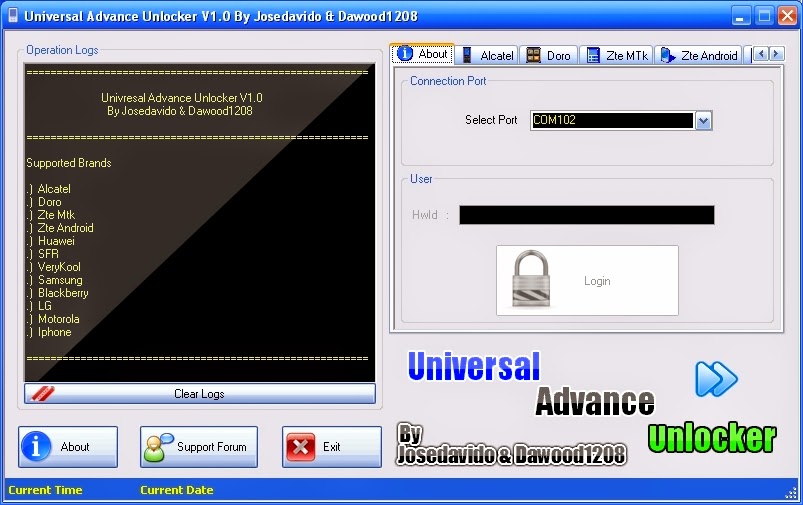Minimize the Universal Advance Unlocker window

tap(739, 16)
